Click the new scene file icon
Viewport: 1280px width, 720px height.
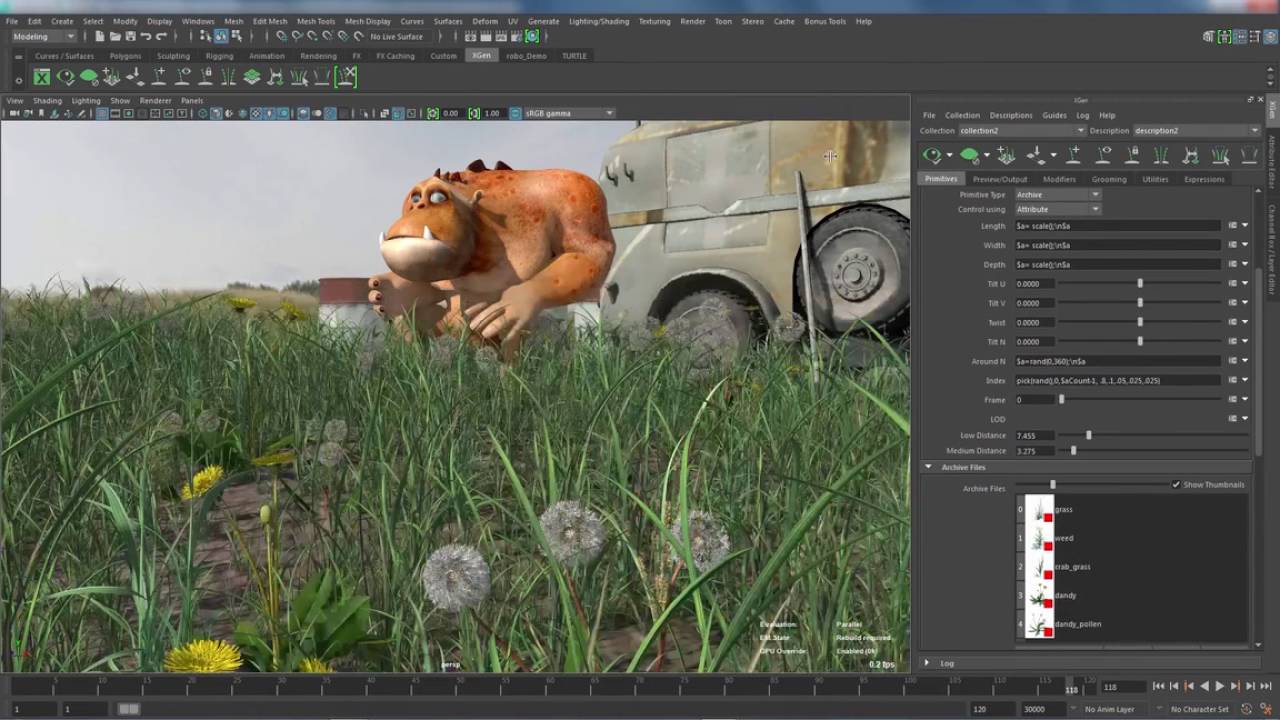pyautogui.click(x=100, y=37)
